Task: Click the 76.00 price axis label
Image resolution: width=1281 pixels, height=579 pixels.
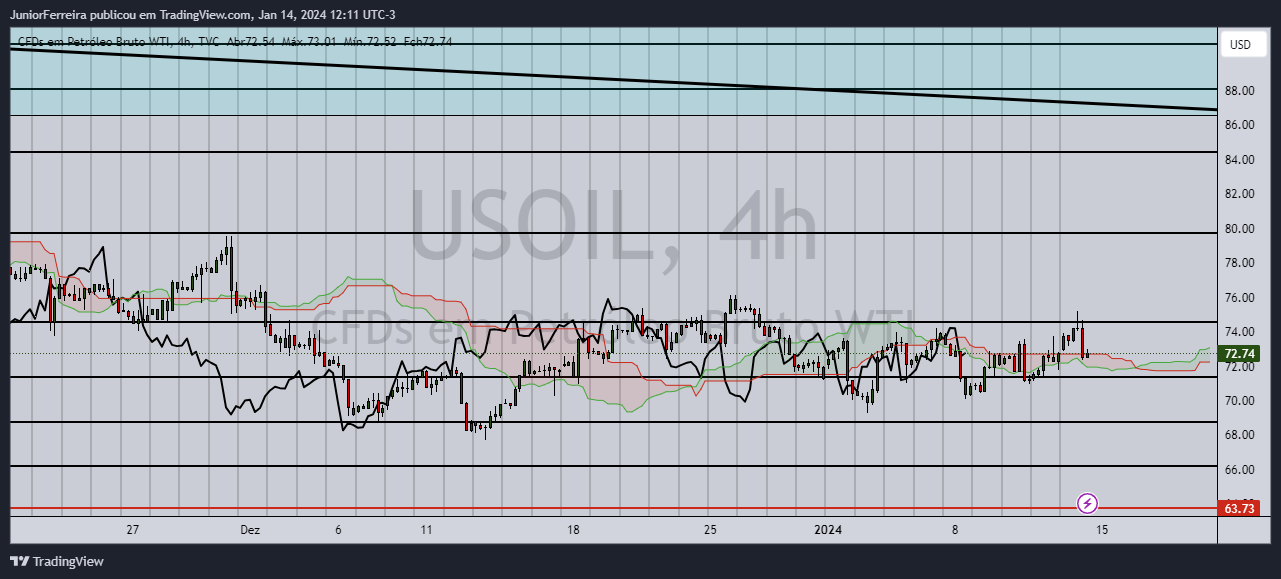Action: 1240,297
